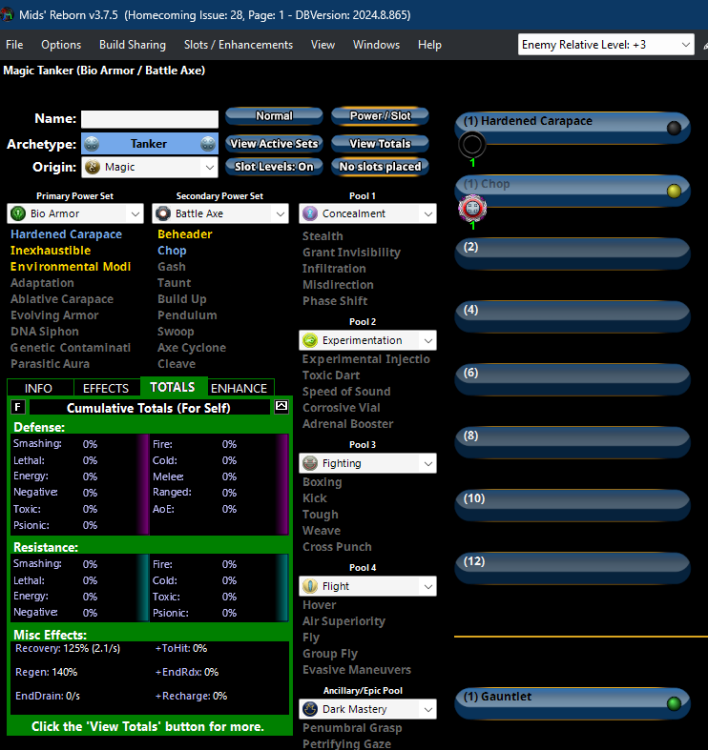
Task: Click the View Active Sets button
Action: pyautogui.click(x=273, y=143)
